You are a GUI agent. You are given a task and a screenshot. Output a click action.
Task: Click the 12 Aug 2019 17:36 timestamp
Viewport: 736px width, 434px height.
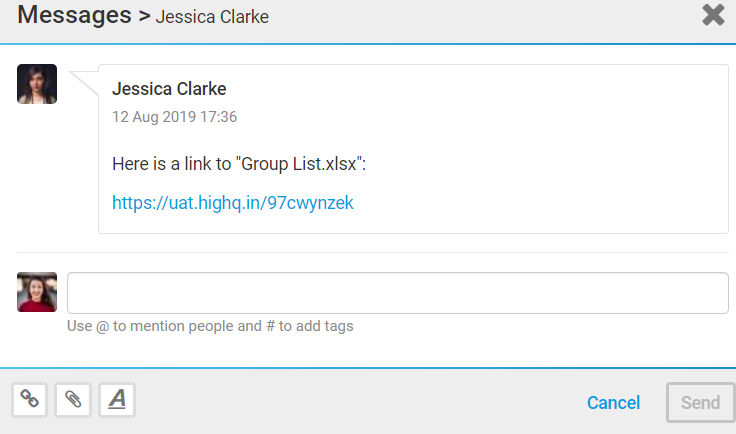[175, 116]
